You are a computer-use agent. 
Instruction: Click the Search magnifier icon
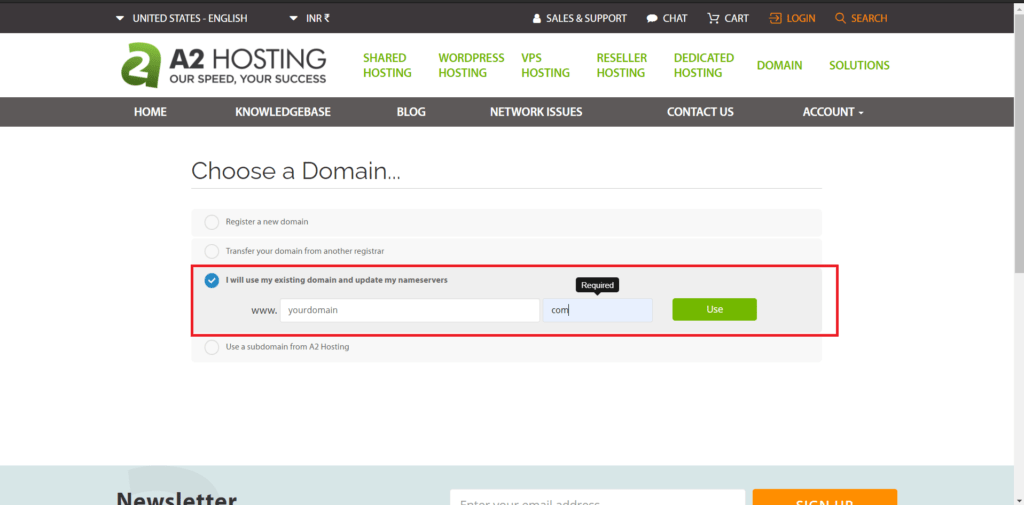coord(840,18)
